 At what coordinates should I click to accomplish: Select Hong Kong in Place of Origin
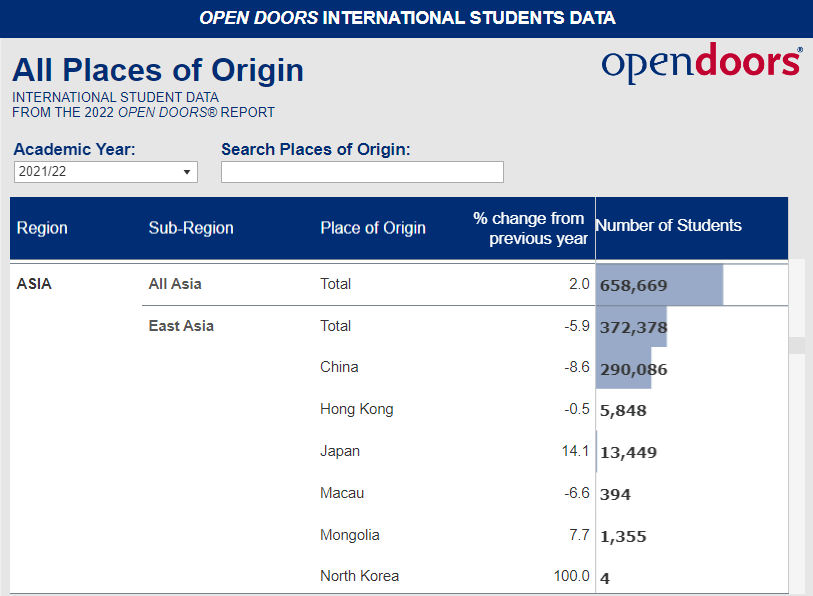pyautogui.click(x=357, y=409)
